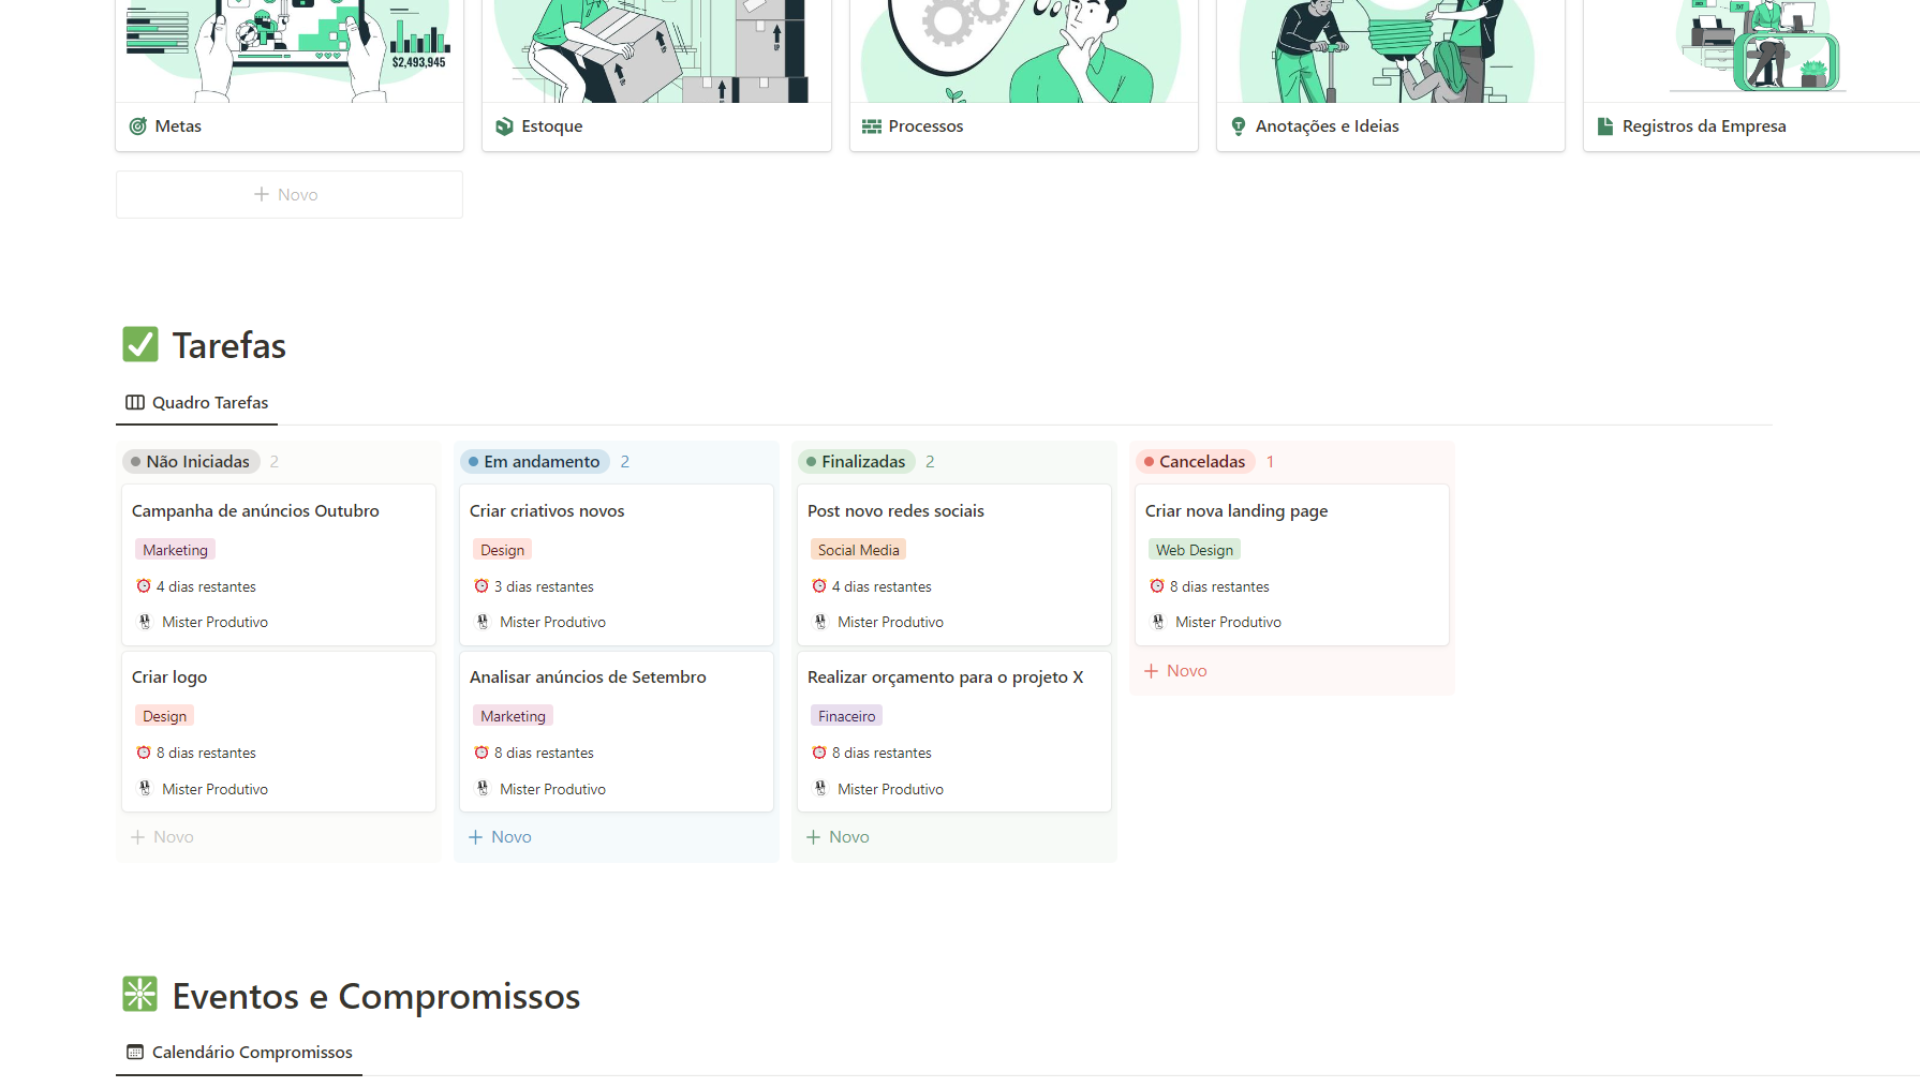The image size is (1920, 1080).
Task: Click the green checkmark beside Tarefas heading
Action: [x=139, y=343]
